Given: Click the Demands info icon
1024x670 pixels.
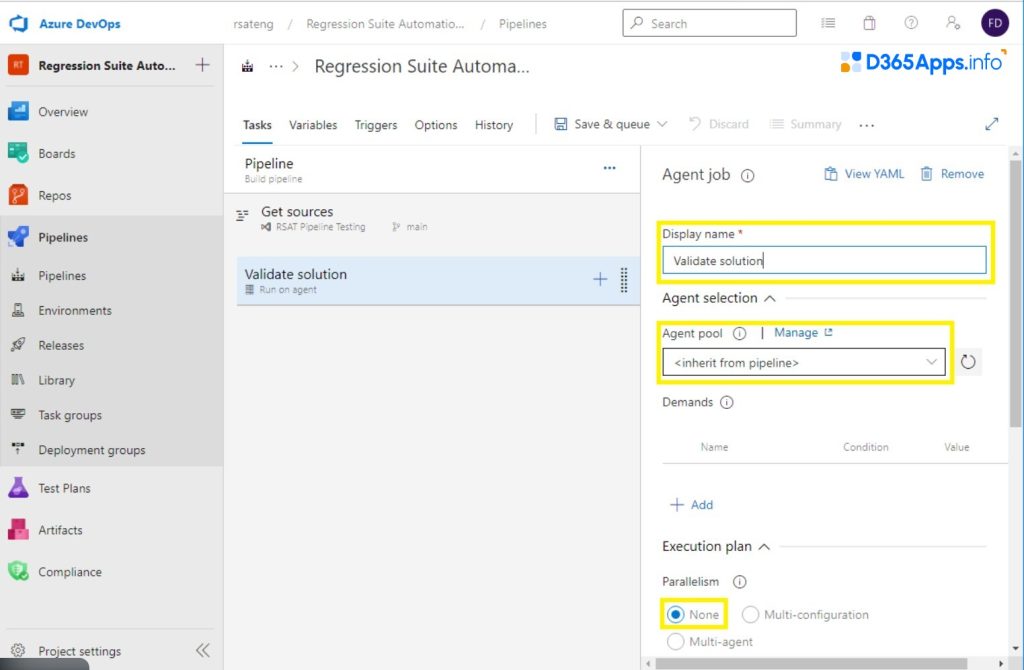Looking at the screenshot, I should pyautogui.click(x=726, y=402).
